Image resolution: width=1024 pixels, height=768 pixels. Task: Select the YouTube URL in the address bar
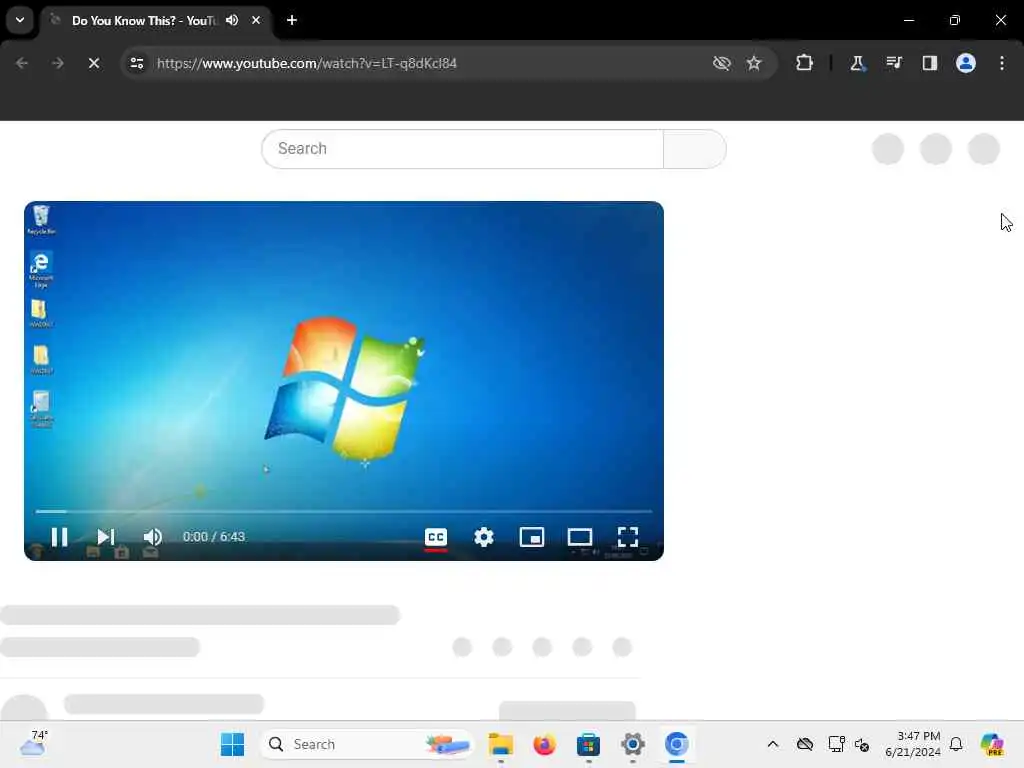[x=307, y=63]
